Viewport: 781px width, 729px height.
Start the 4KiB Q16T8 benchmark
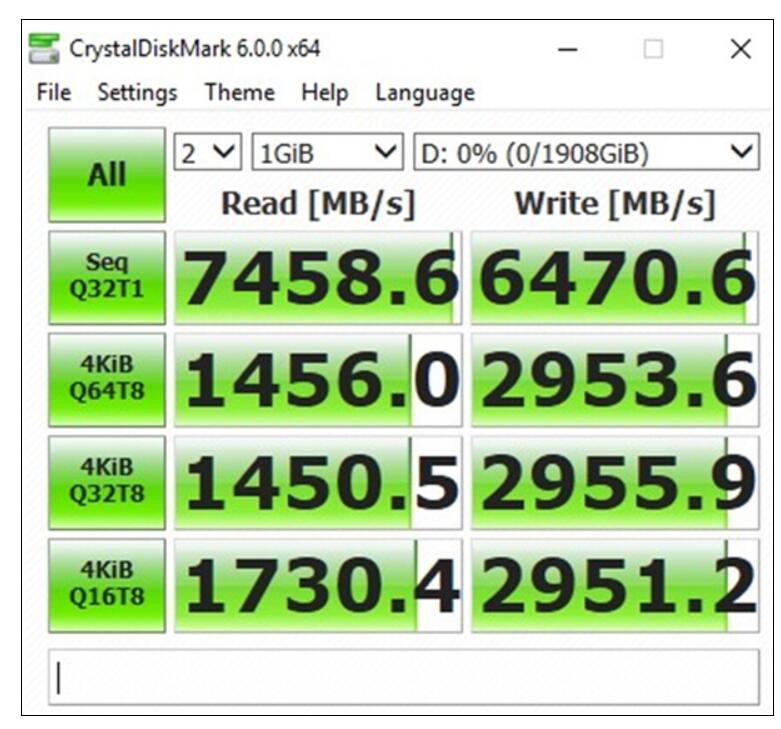click(x=107, y=586)
